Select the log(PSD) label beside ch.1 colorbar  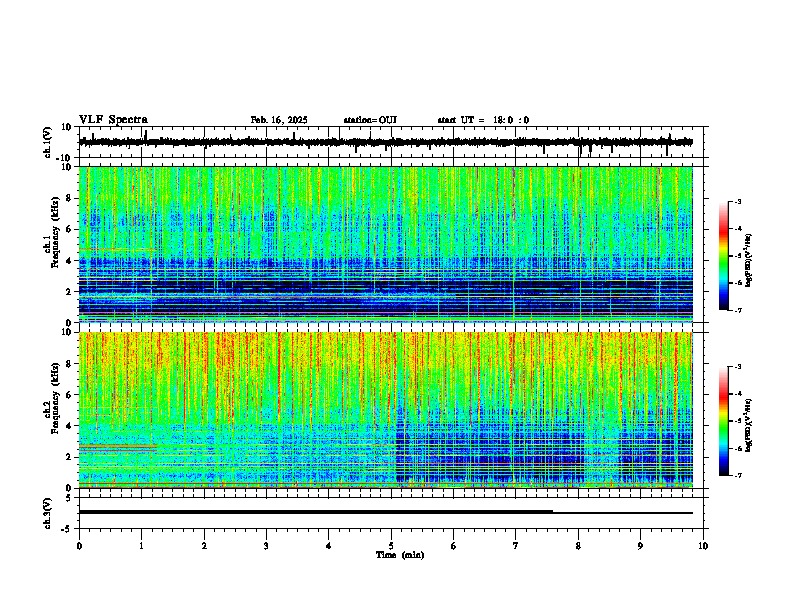coord(749,260)
